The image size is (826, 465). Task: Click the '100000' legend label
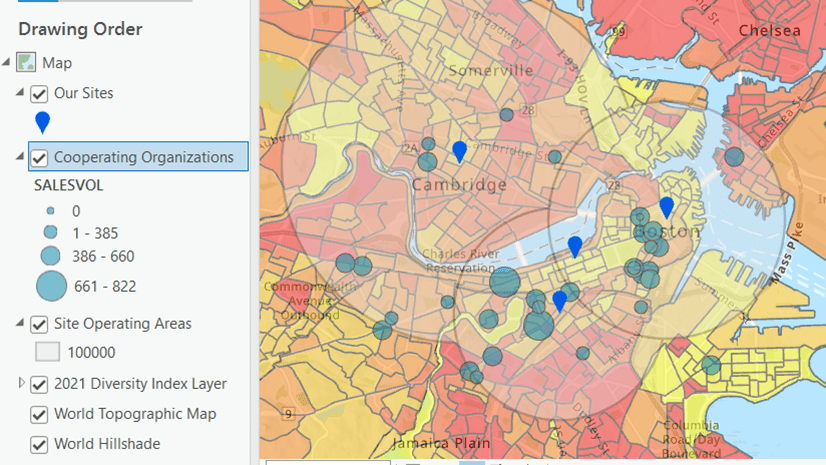[91, 352]
